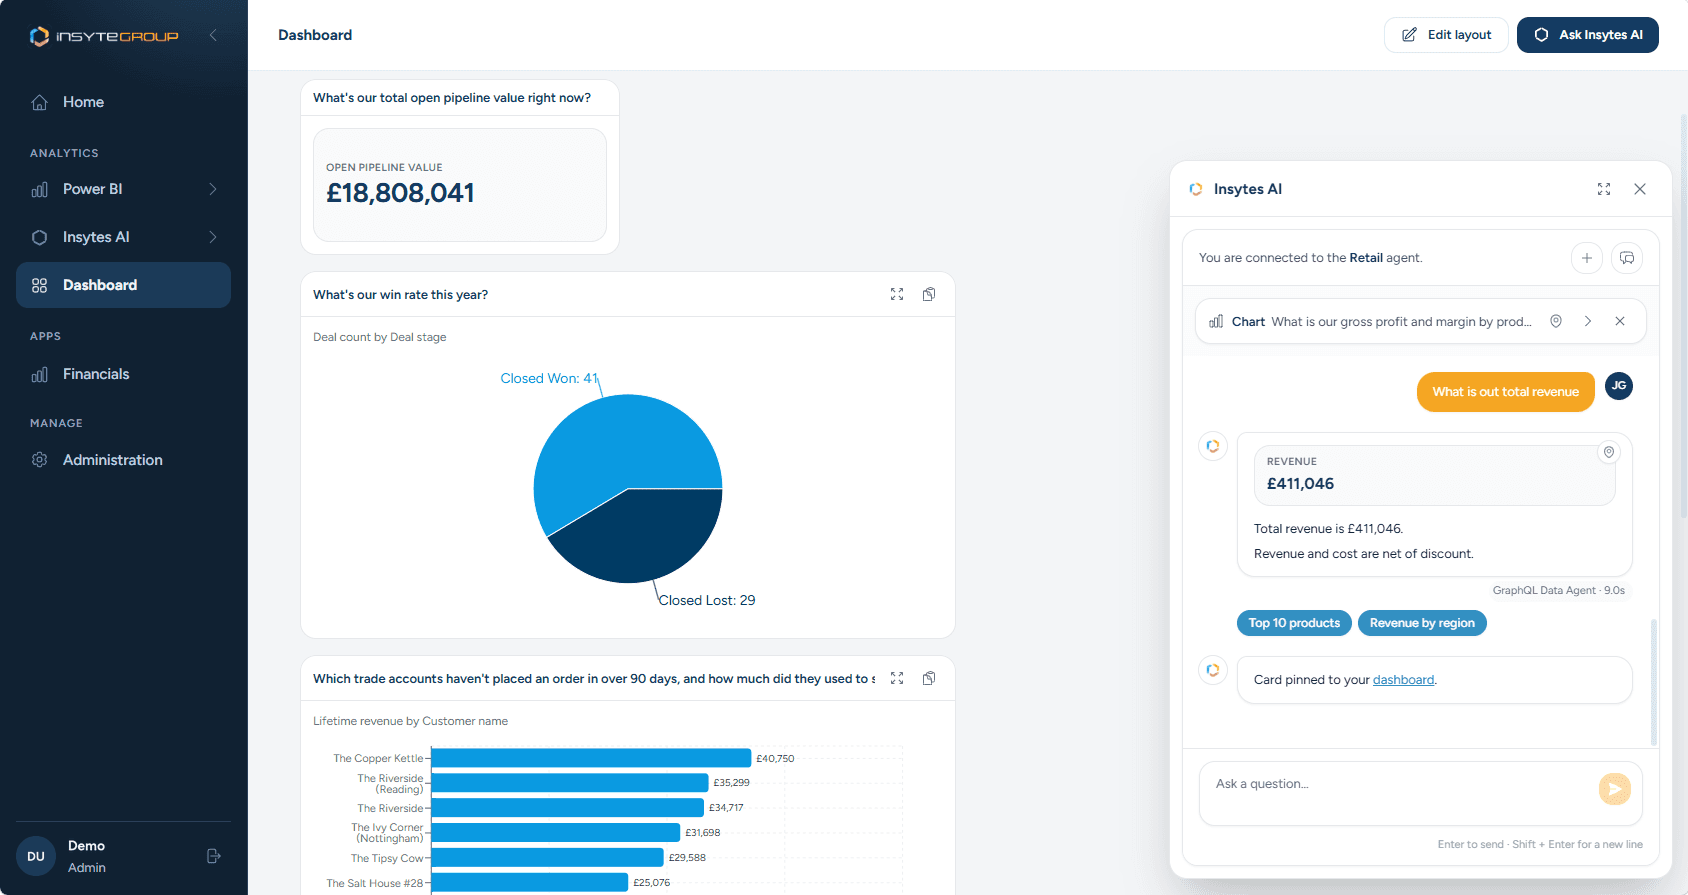Click the 'What is out total revenue' message
The width and height of the screenshot is (1688, 895).
pyautogui.click(x=1506, y=392)
